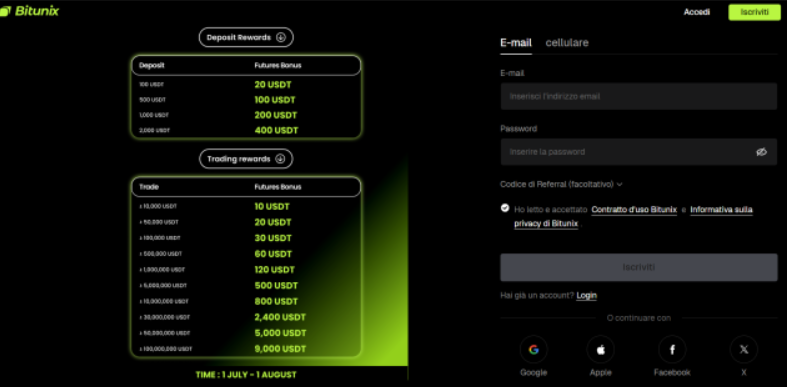Toggle password visibility eye icon

click(x=761, y=152)
